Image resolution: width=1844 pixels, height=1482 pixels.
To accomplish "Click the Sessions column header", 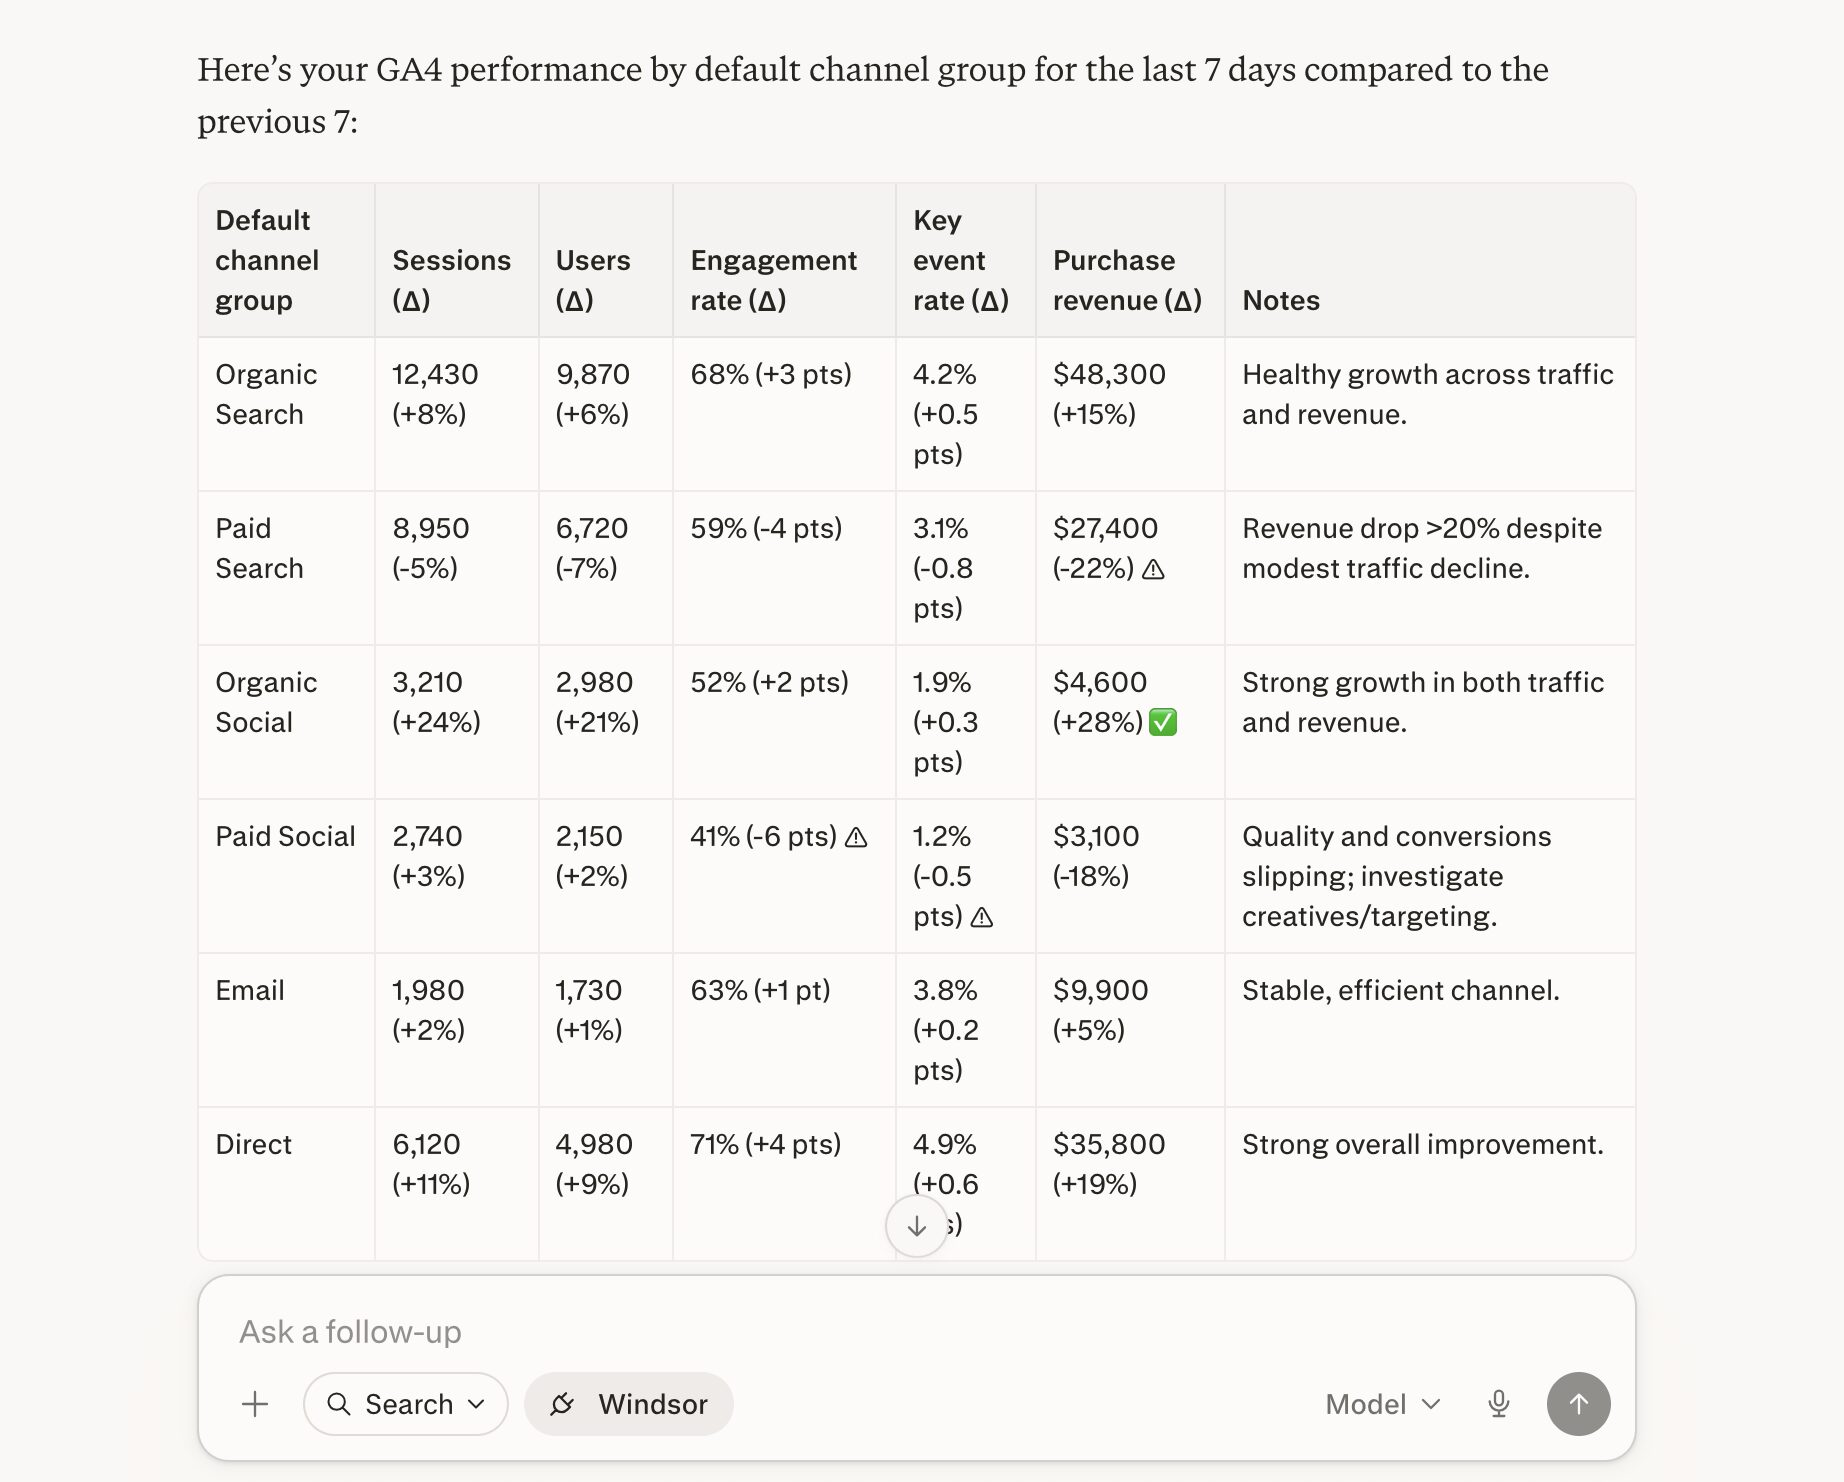I will 451,280.
